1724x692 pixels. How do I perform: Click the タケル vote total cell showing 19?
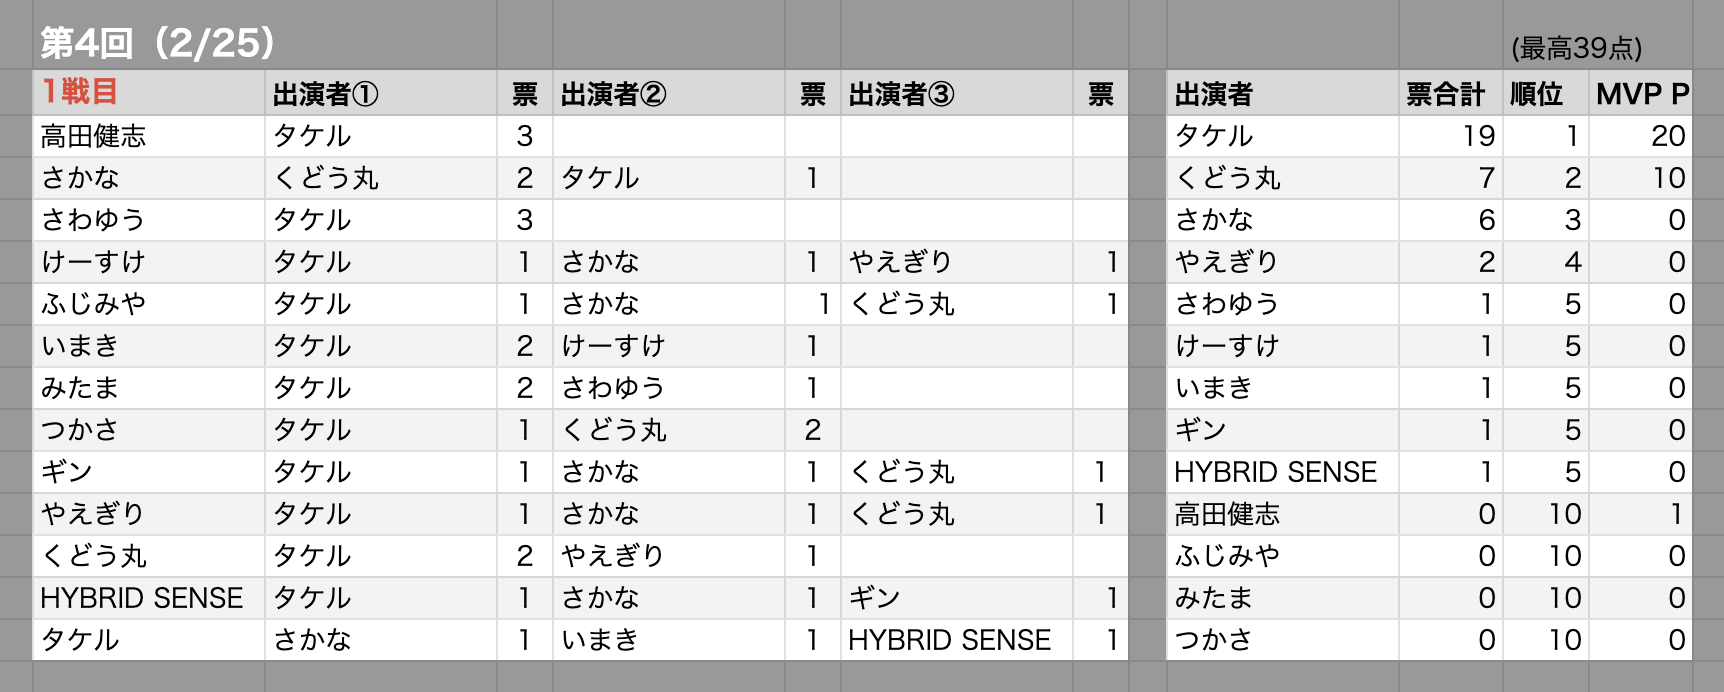[1450, 136]
